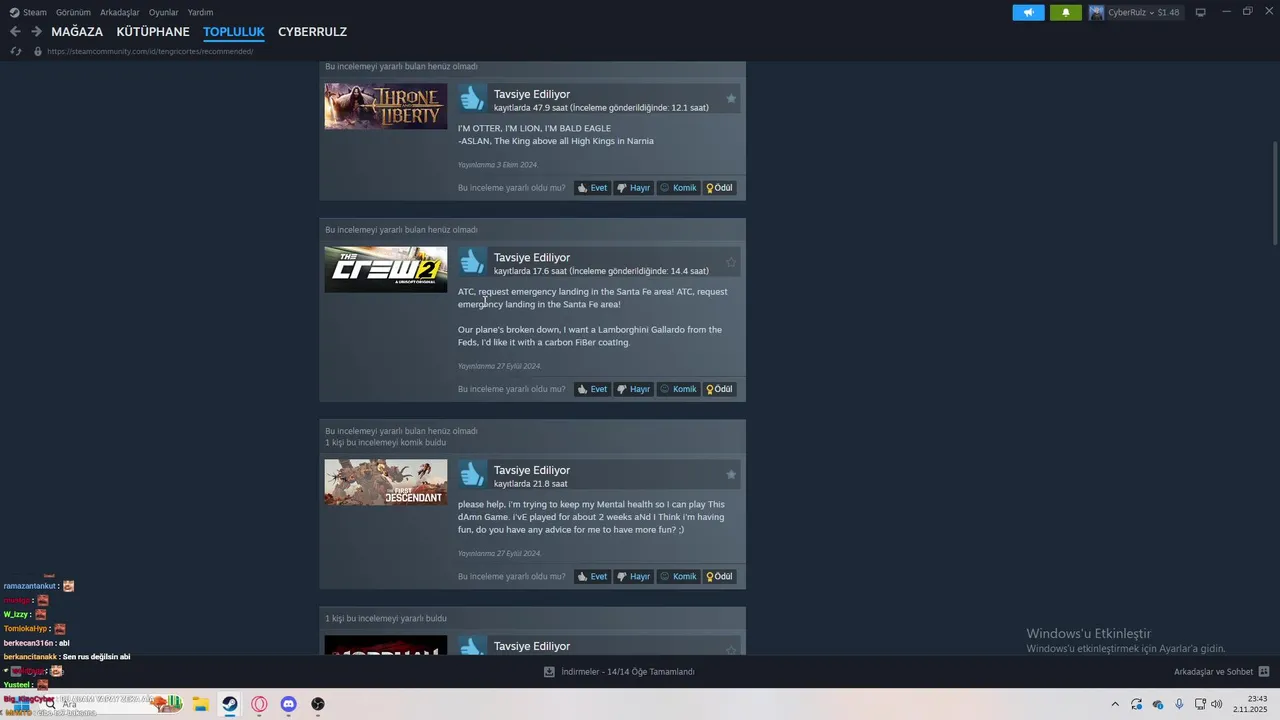The height and width of the screenshot is (720, 1280).
Task: Open the Steam menu
Action: click(x=28, y=12)
